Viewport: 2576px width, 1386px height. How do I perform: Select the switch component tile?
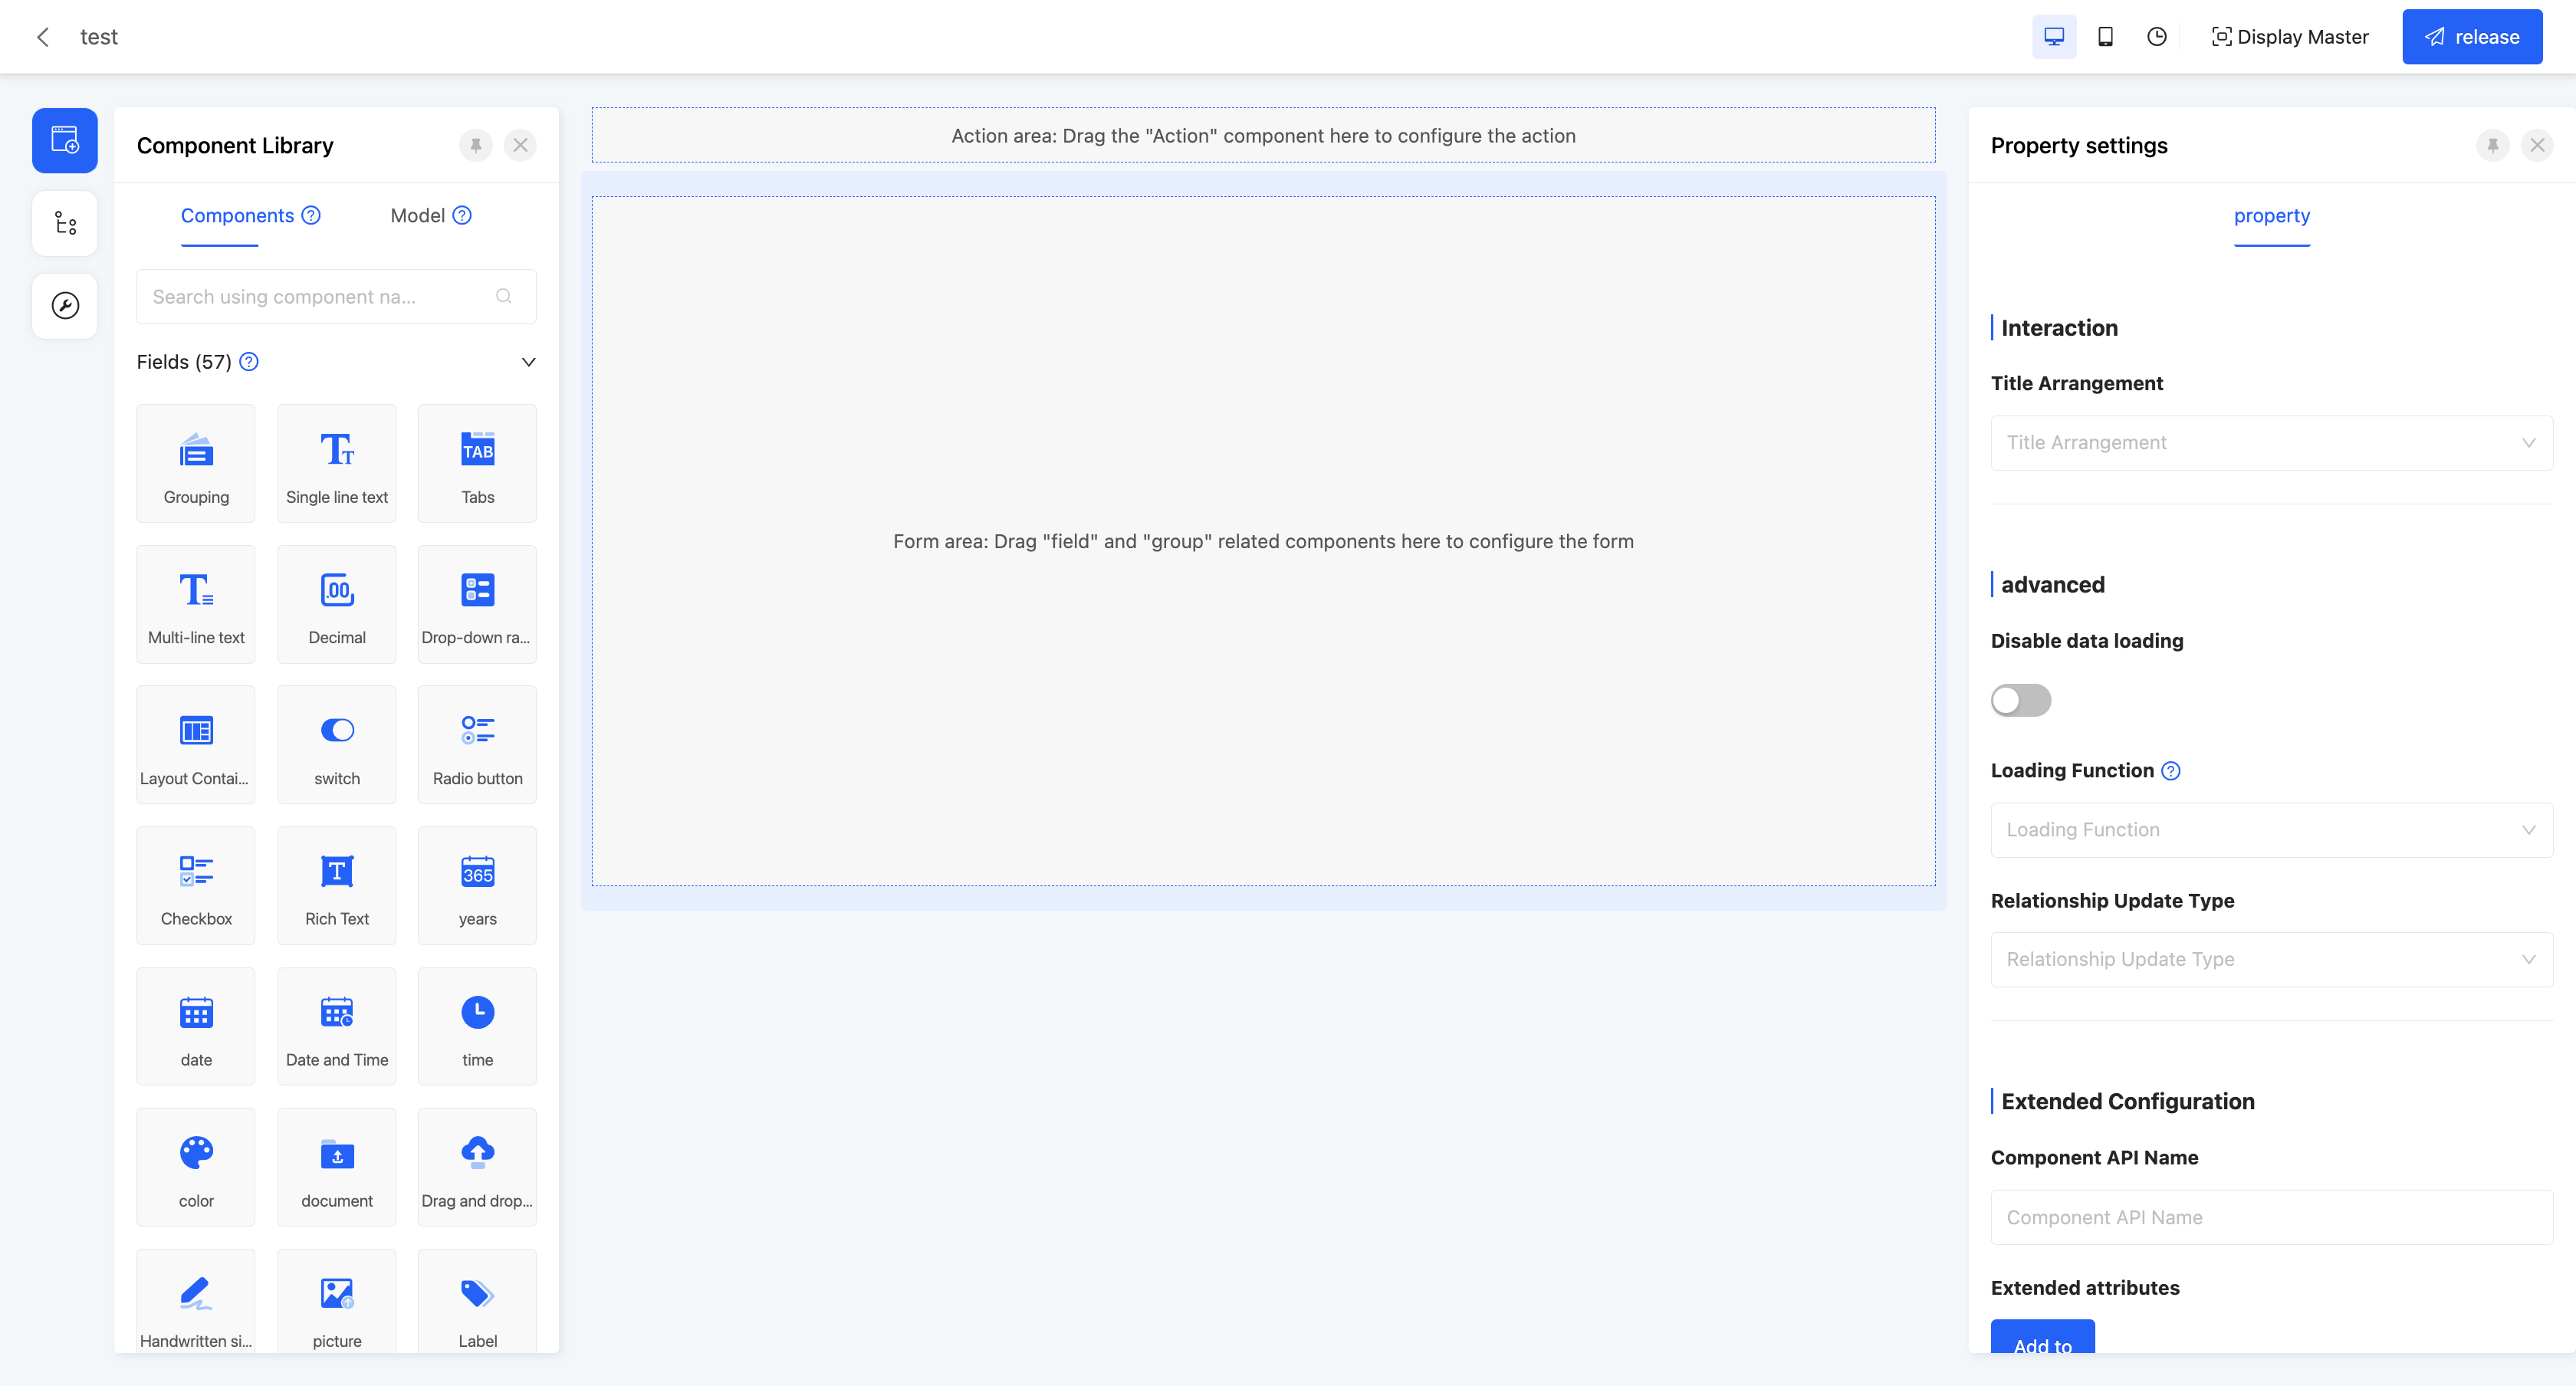(x=336, y=744)
